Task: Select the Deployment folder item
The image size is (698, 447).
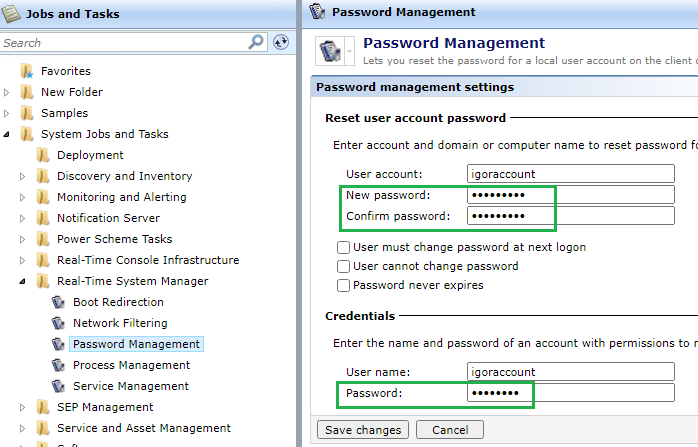Action: (x=90, y=155)
